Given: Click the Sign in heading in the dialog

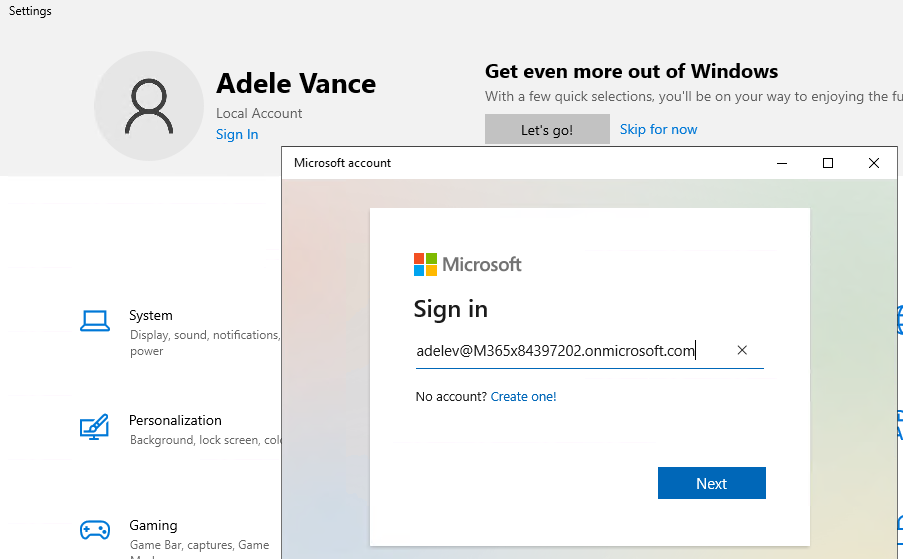Looking at the screenshot, I should (451, 309).
